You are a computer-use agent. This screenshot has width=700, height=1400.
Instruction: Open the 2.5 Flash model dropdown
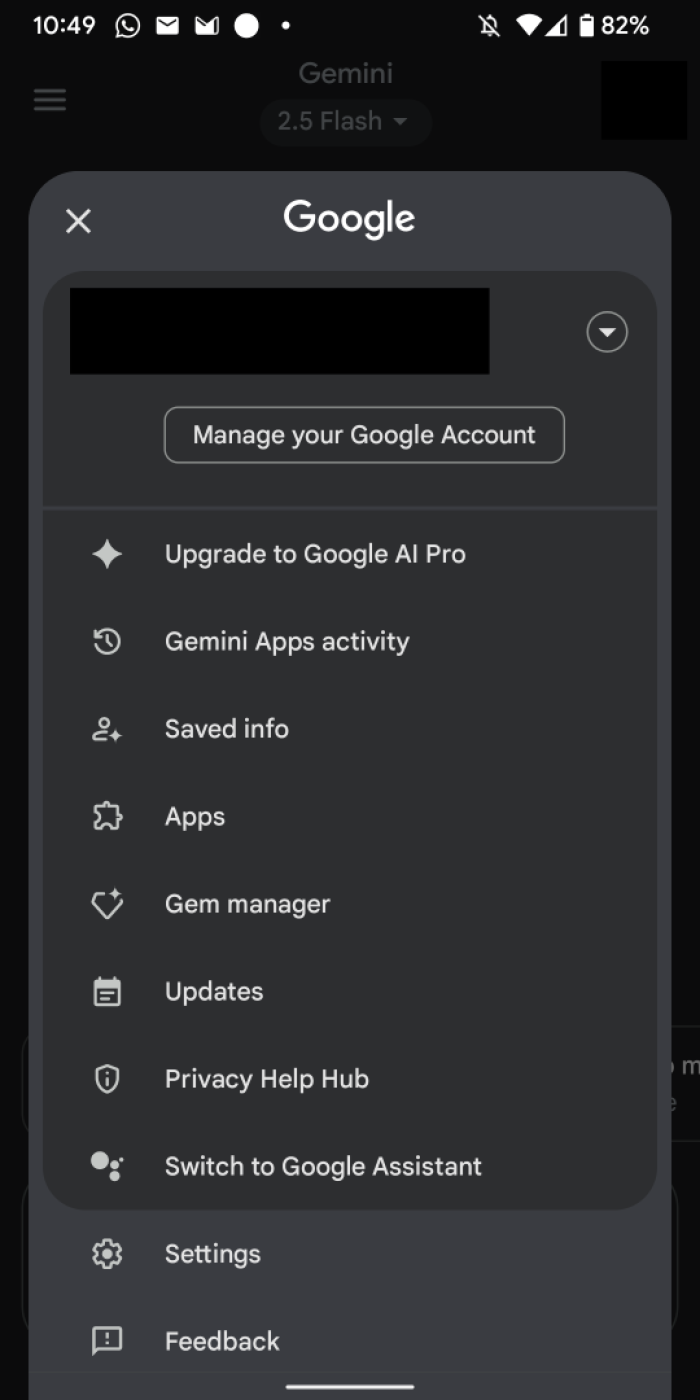pyautogui.click(x=345, y=122)
